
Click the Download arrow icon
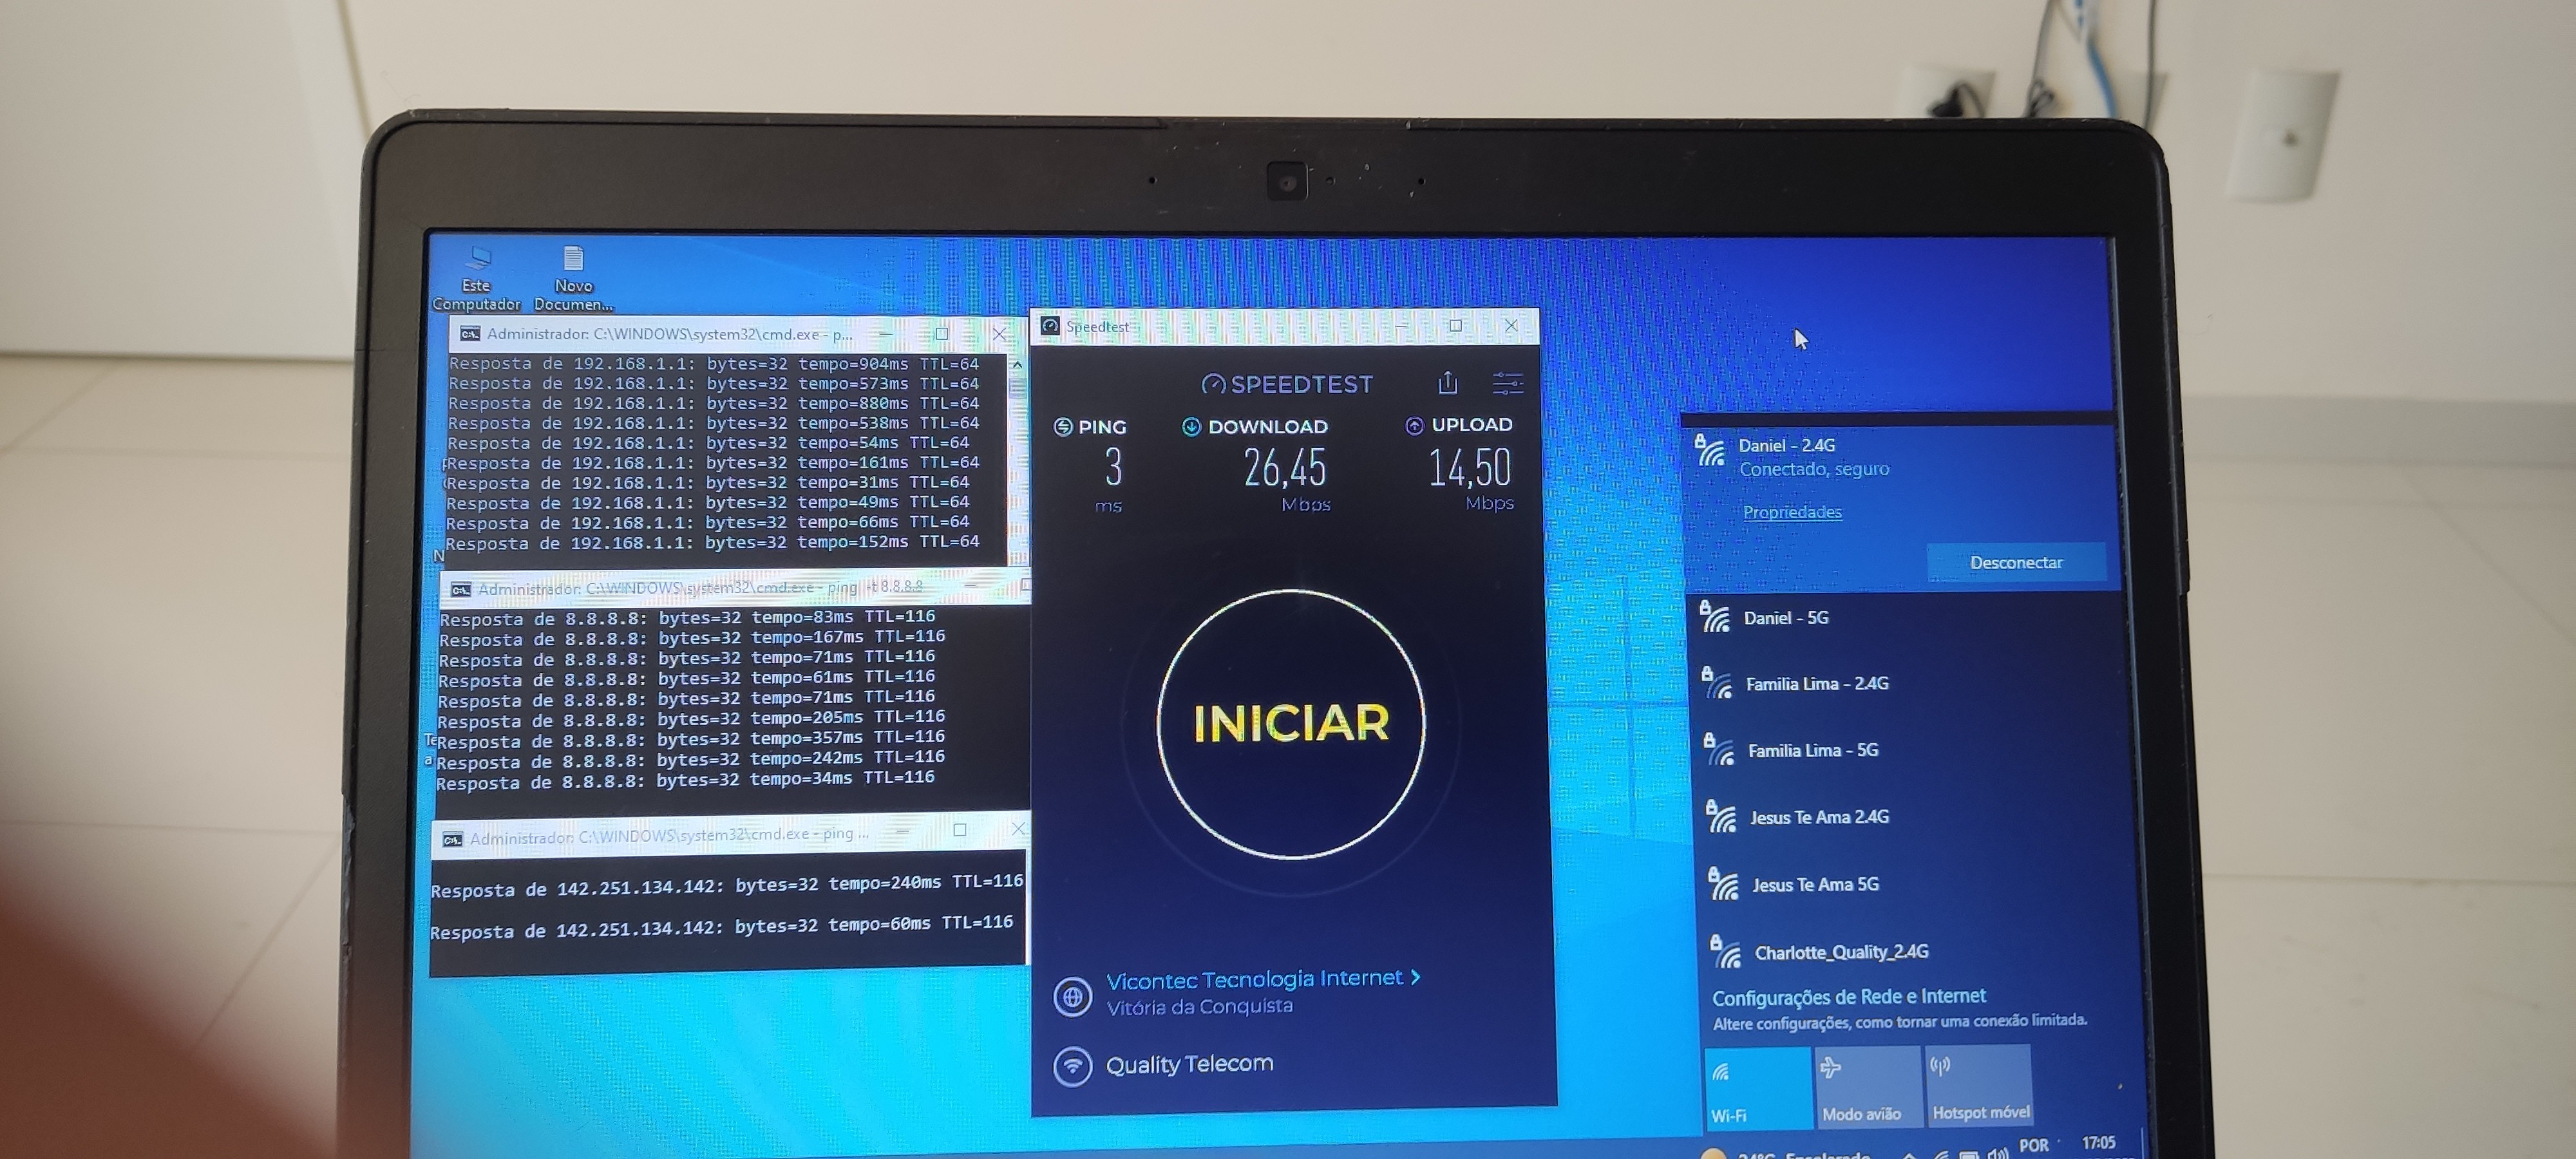coord(1191,427)
